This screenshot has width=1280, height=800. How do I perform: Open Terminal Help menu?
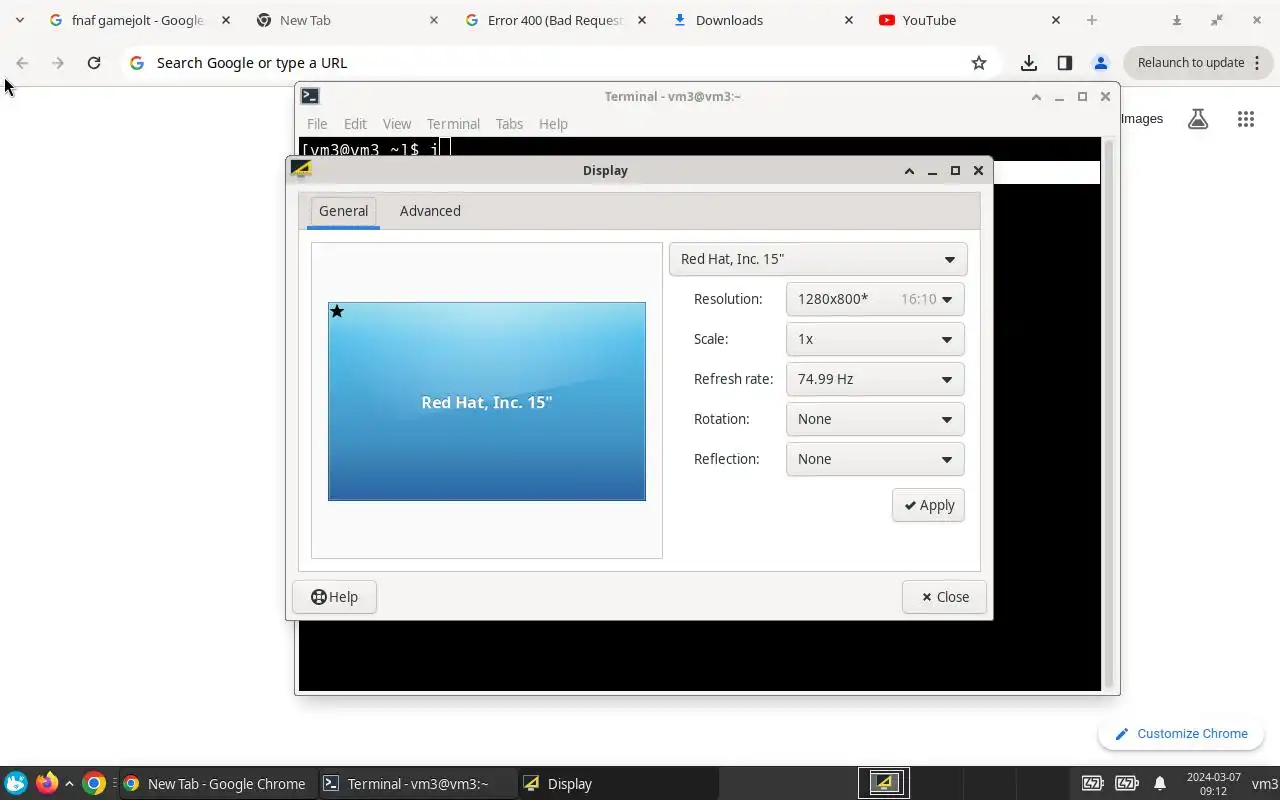click(553, 124)
